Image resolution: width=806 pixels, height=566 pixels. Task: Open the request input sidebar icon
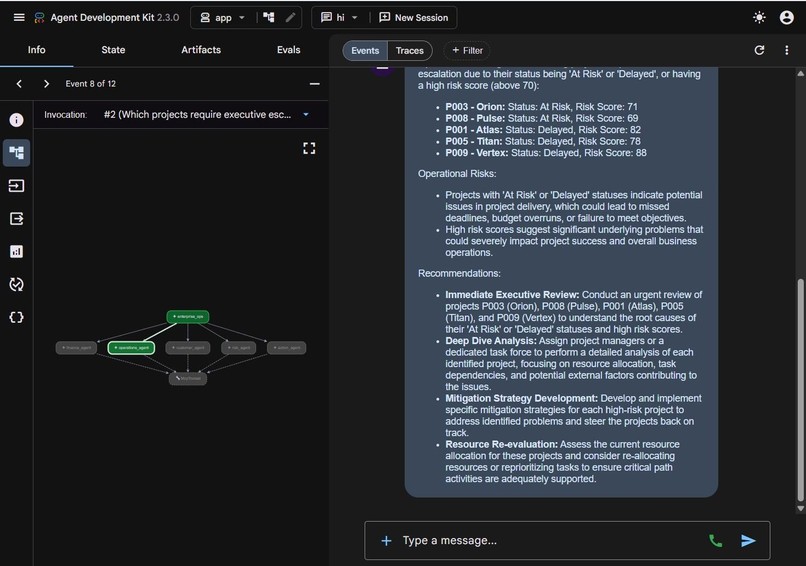pyautogui.click(x=16, y=186)
